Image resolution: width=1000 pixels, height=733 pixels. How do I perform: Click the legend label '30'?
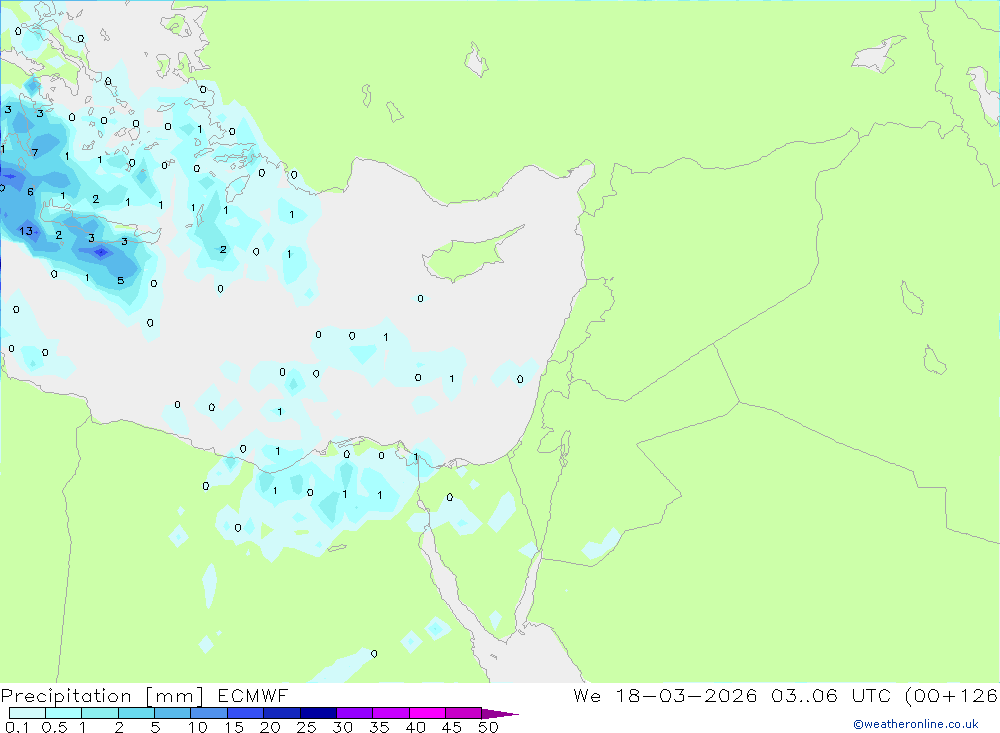click(x=343, y=727)
